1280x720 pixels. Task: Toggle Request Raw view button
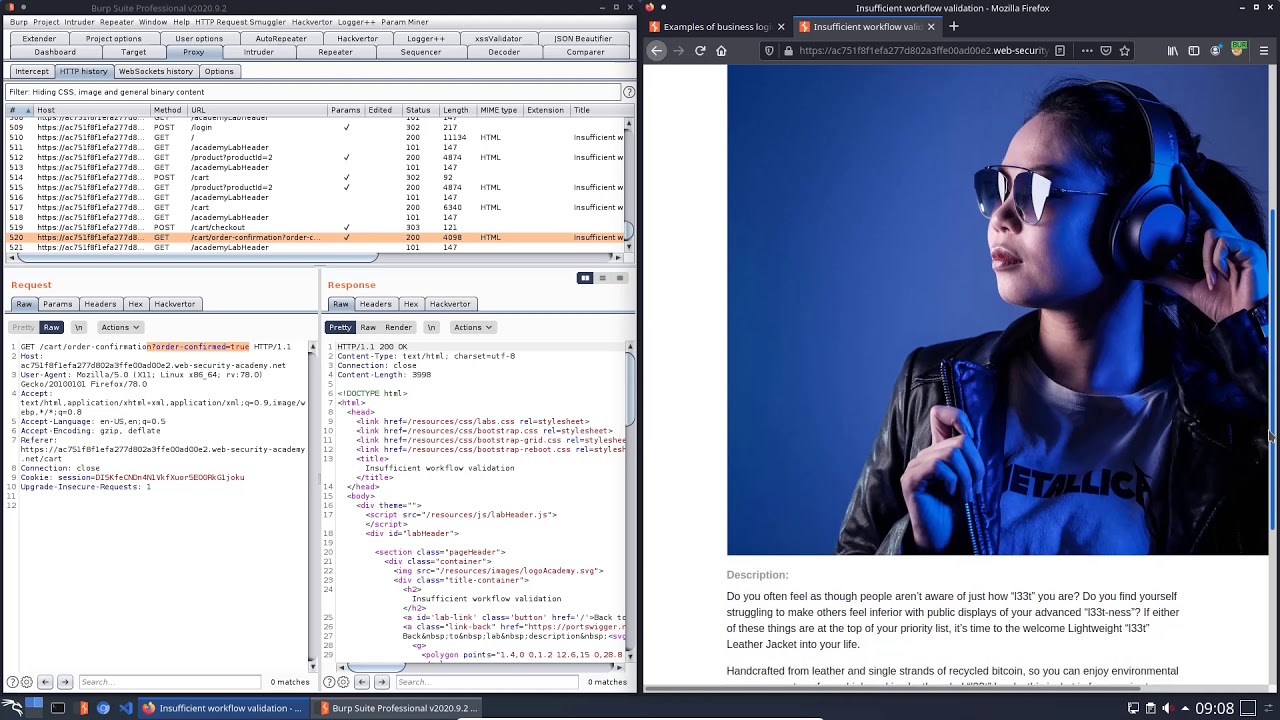click(52, 327)
